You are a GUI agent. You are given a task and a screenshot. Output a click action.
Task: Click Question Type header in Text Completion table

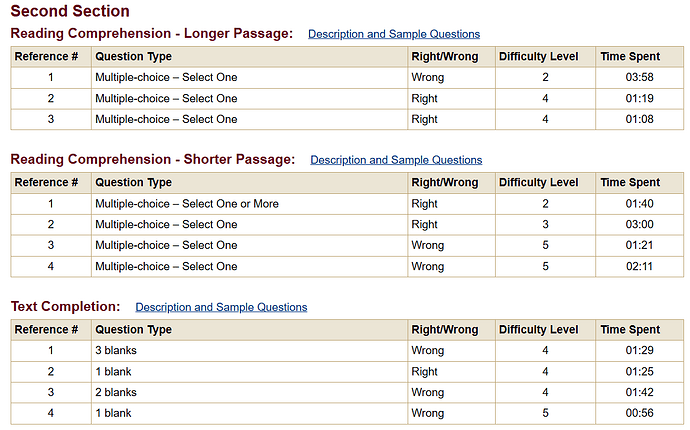(250, 330)
